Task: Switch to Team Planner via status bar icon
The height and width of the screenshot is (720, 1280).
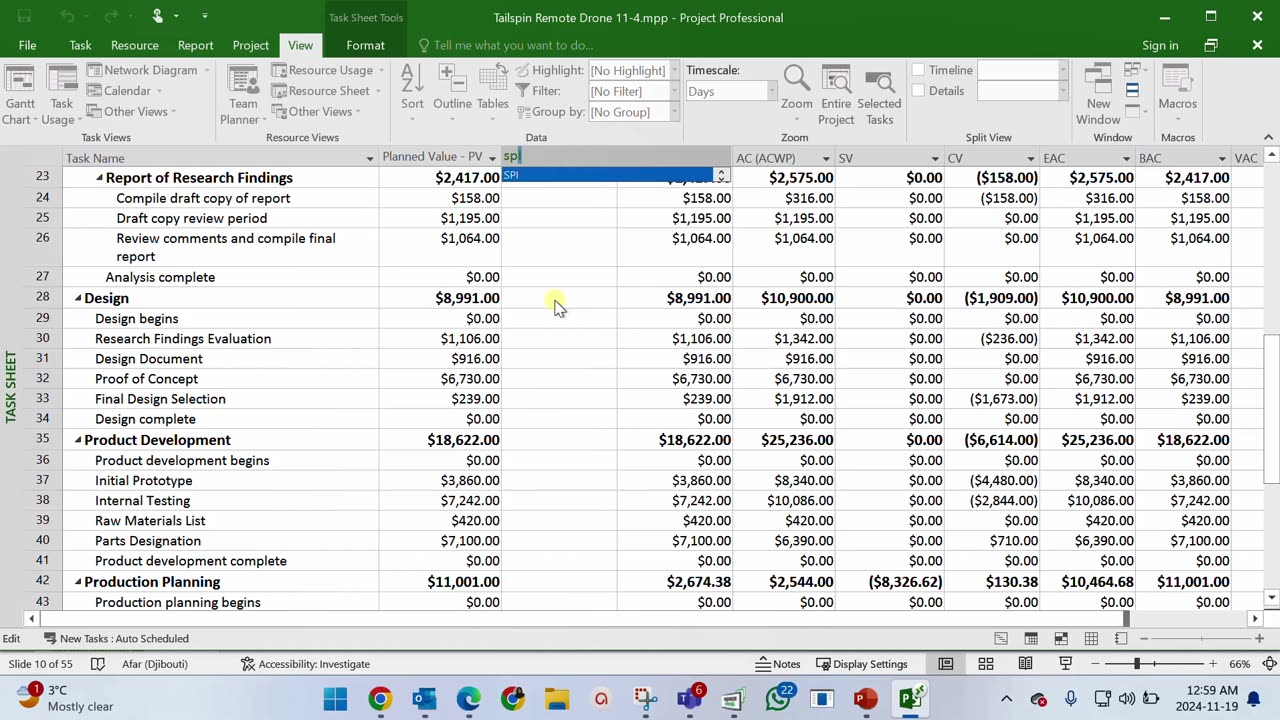Action: [1061, 638]
